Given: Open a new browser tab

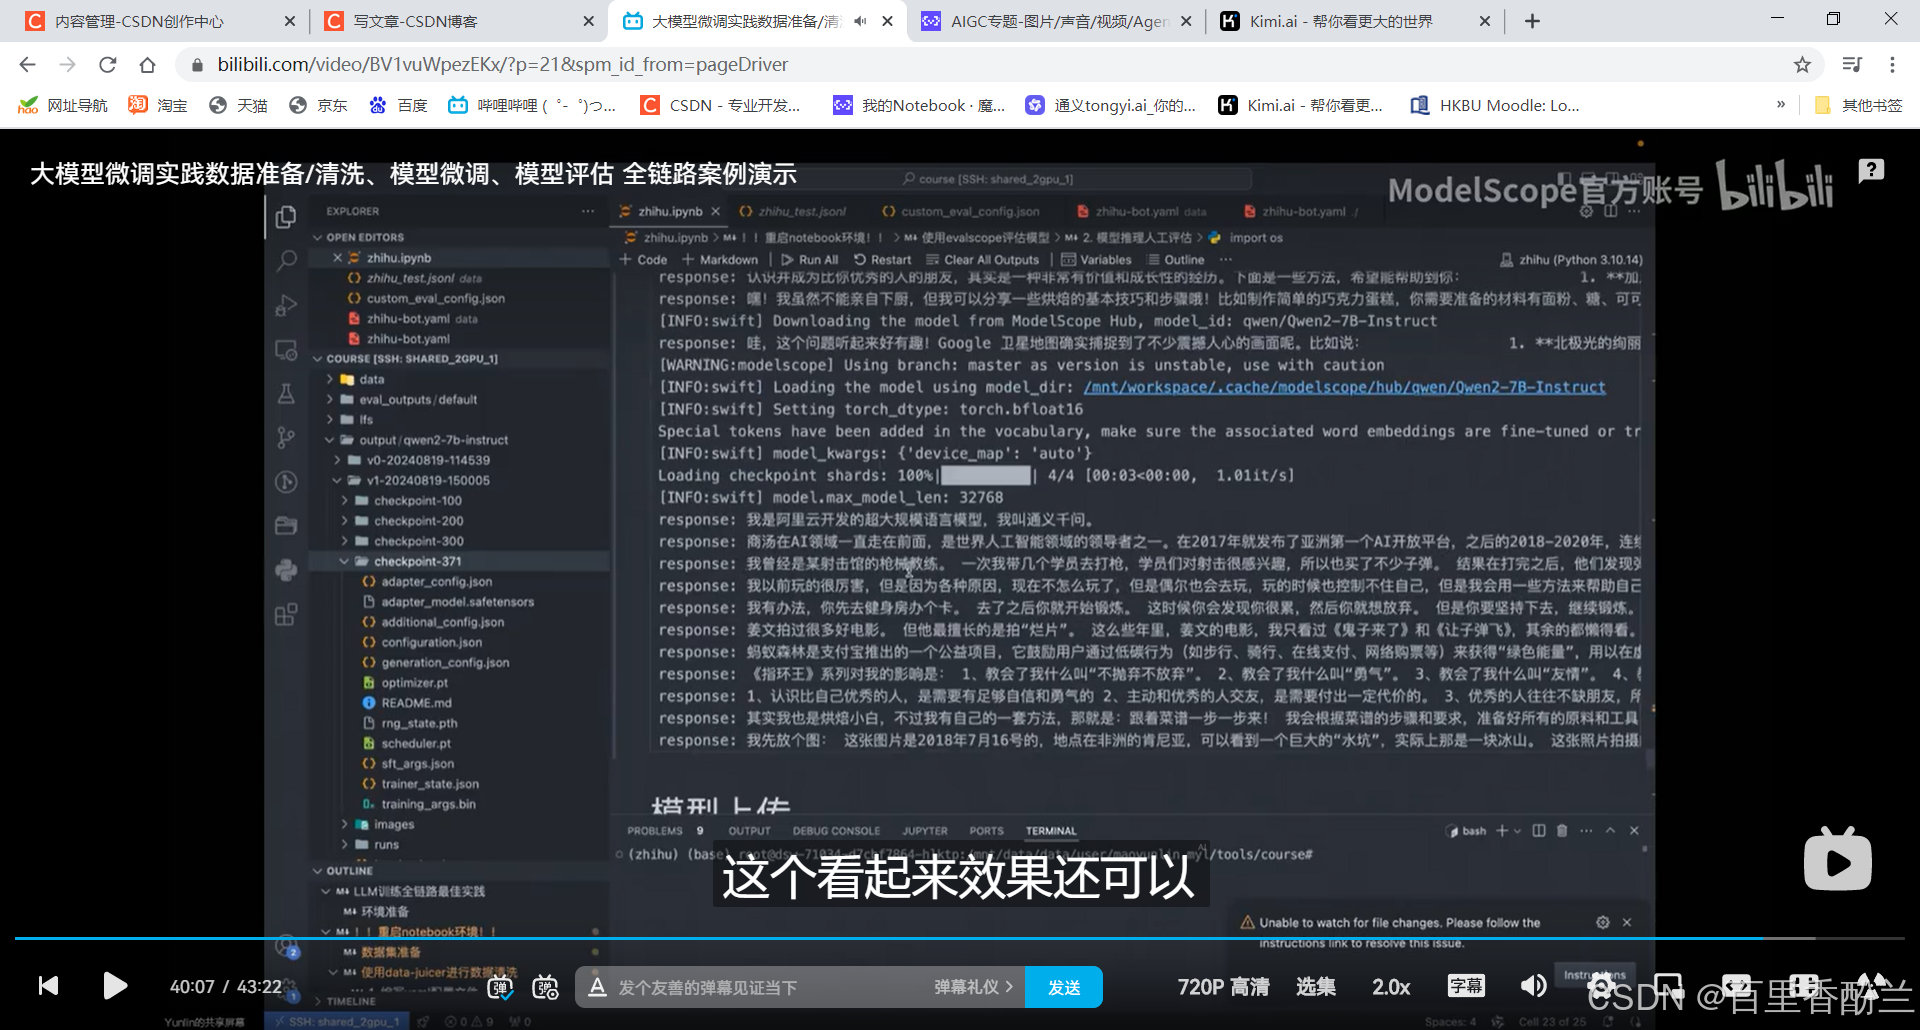Looking at the screenshot, I should point(1532,21).
